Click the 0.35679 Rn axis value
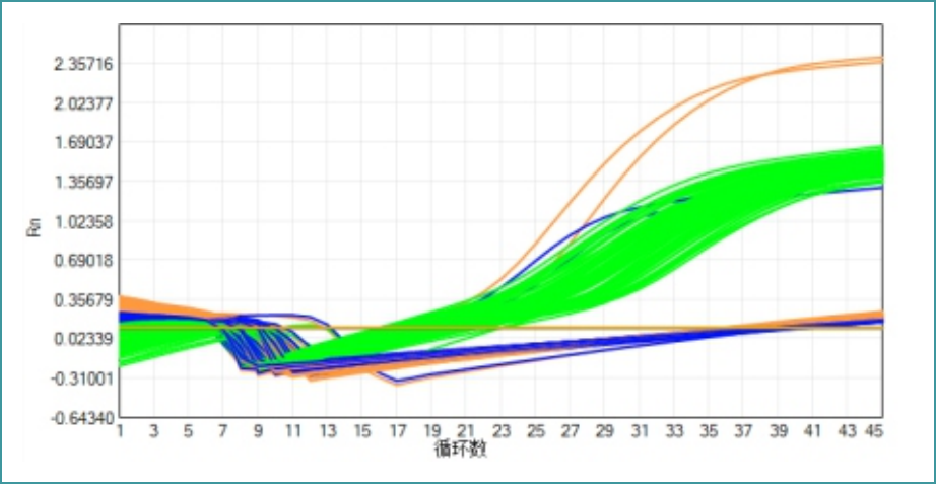The image size is (937, 485). [82, 300]
